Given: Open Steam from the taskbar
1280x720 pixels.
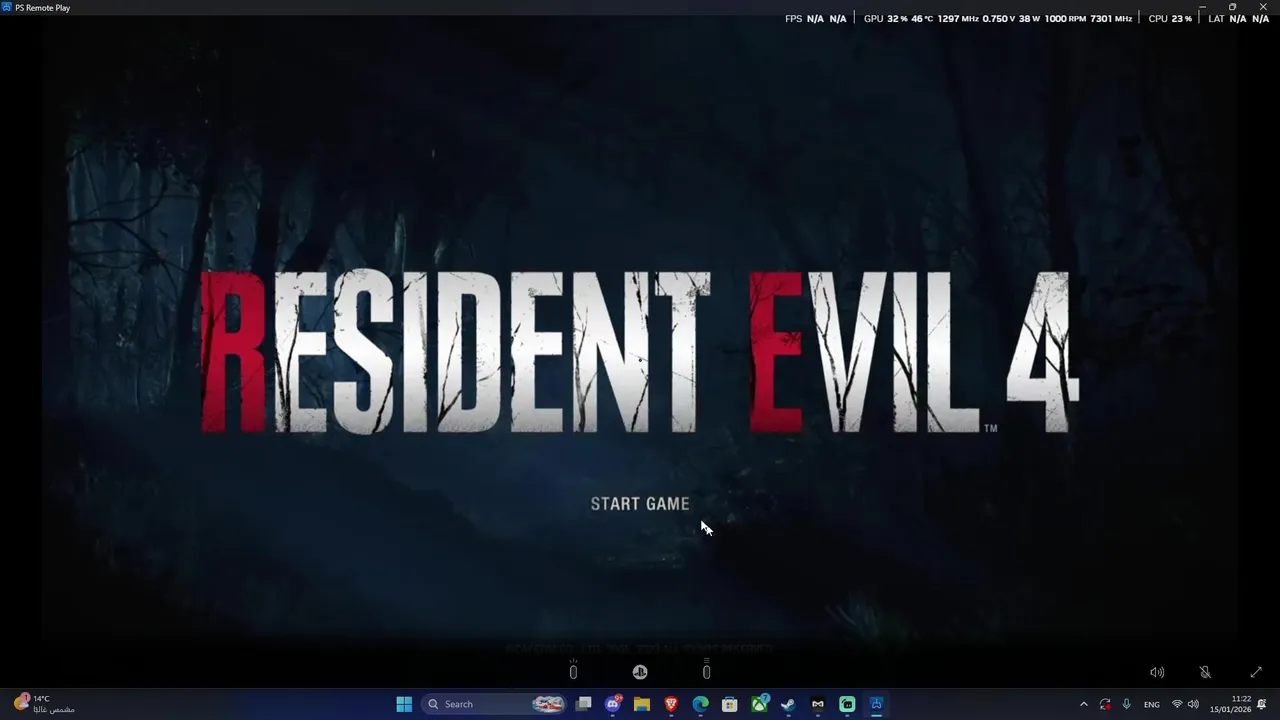Looking at the screenshot, I should pyautogui.click(x=788, y=704).
